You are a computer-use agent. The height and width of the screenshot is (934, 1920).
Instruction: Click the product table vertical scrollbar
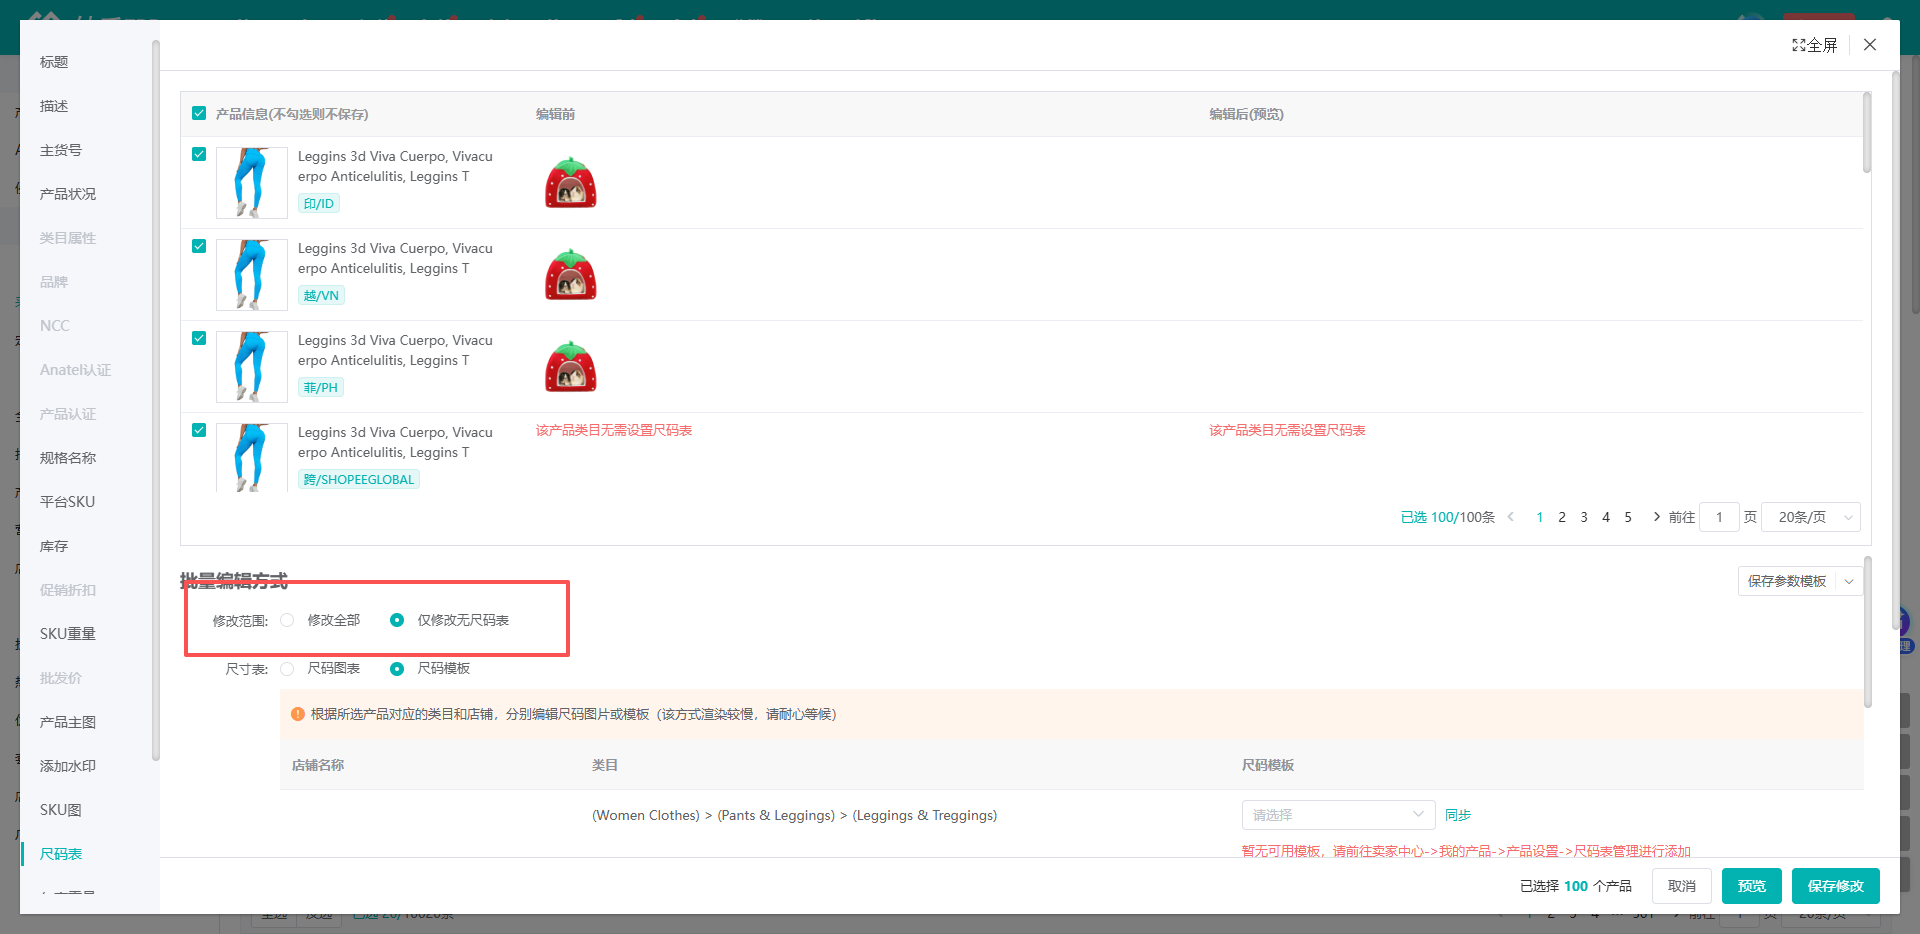tap(1866, 132)
